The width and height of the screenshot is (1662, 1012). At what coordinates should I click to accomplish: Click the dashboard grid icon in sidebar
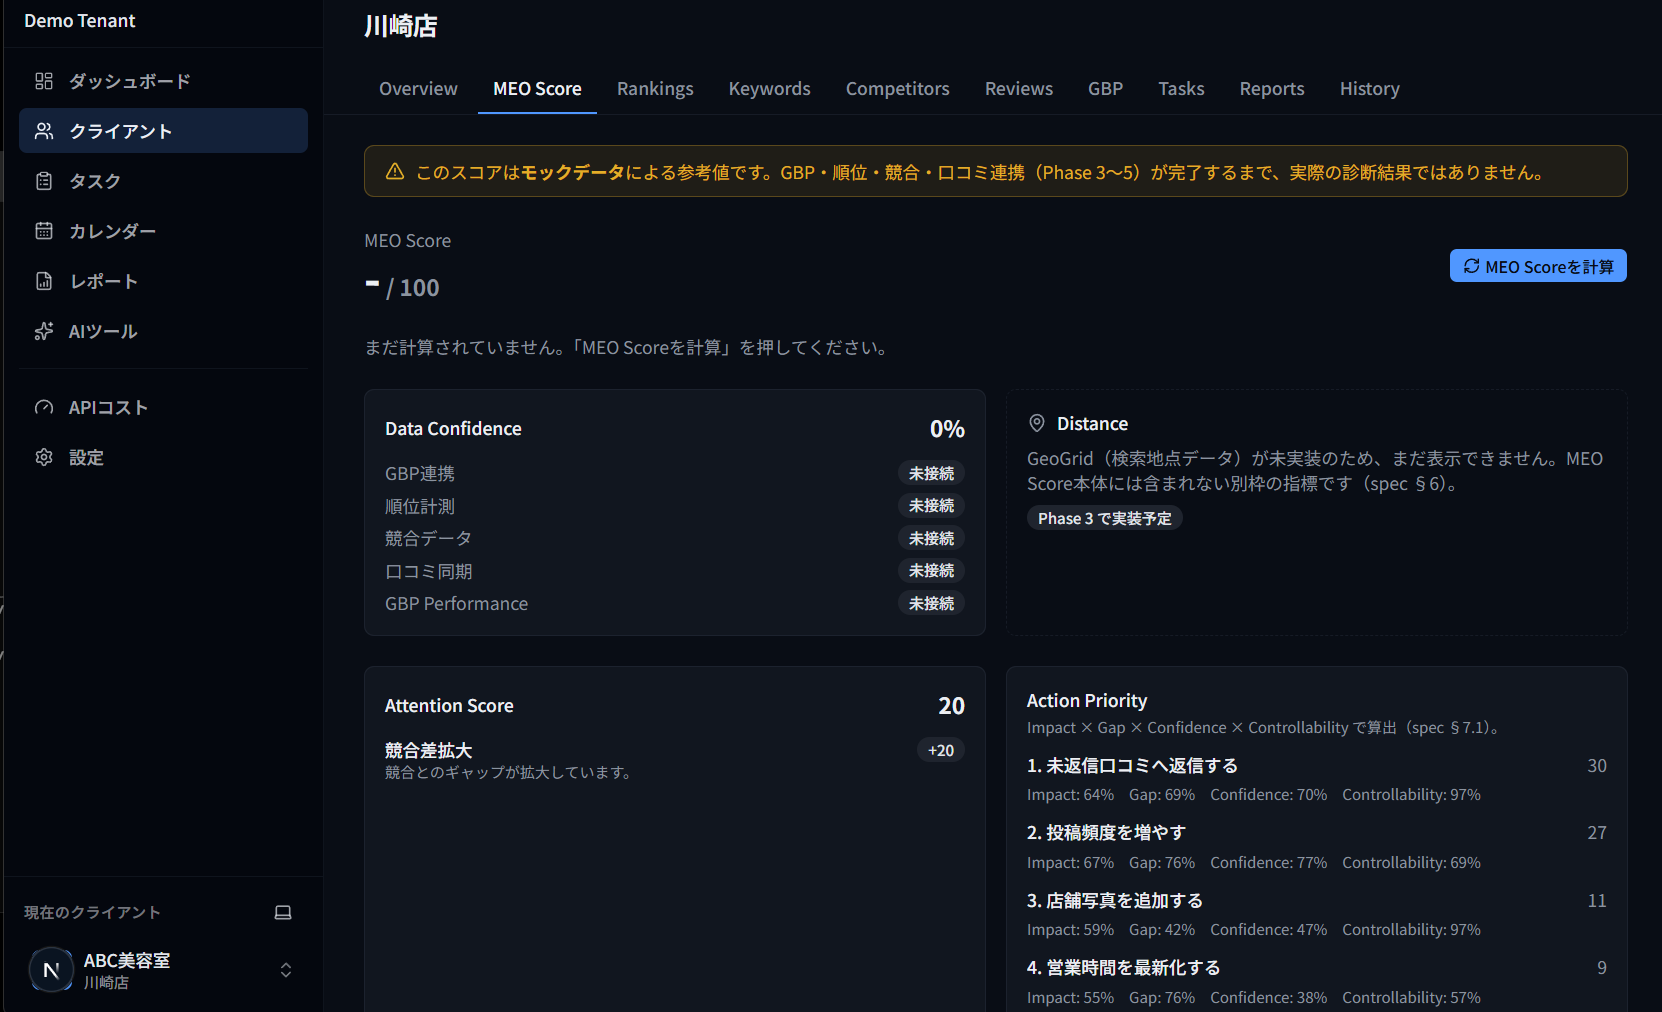(44, 81)
